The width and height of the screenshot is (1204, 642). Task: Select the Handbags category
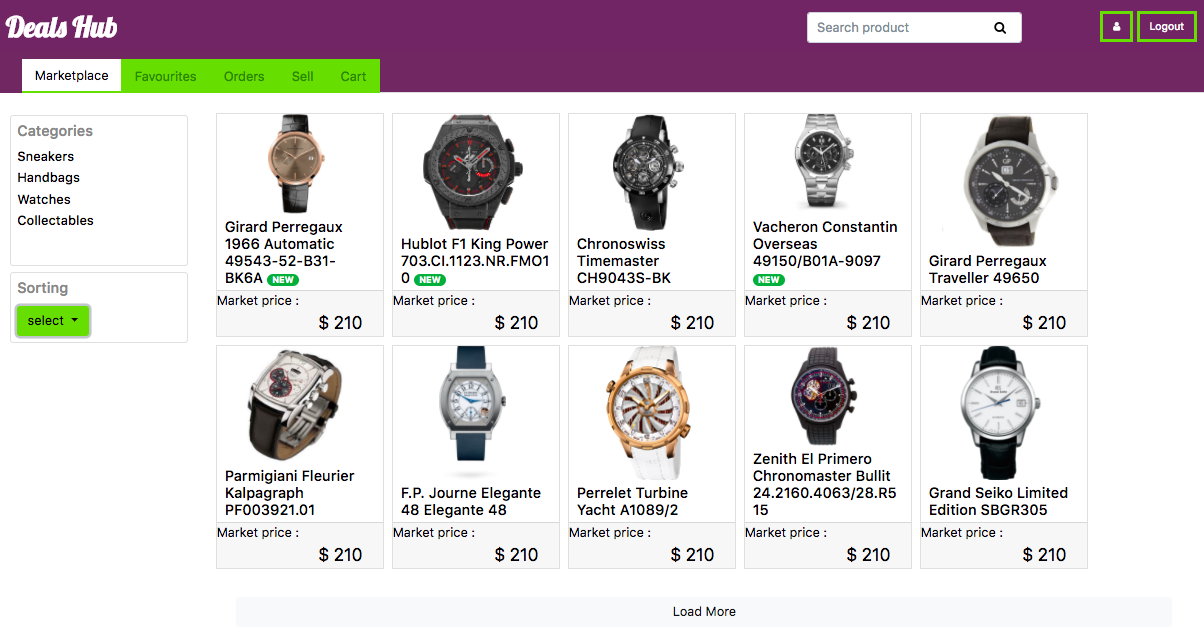49,178
